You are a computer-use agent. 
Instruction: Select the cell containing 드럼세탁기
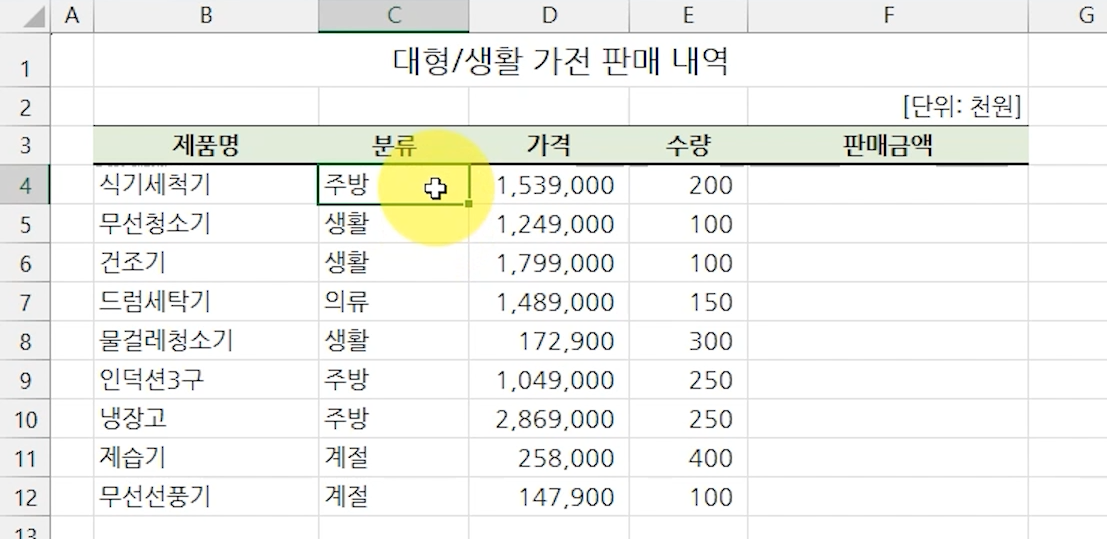coord(205,302)
